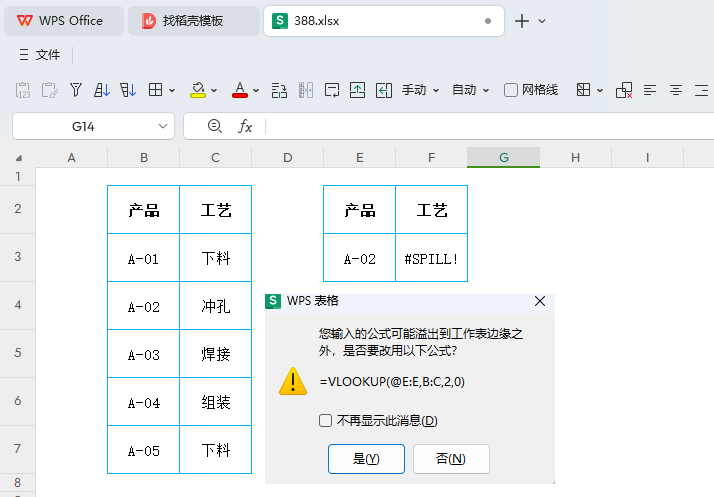This screenshot has height=497, width=714.
Task: Apply red font color A
Action: tap(240, 90)
